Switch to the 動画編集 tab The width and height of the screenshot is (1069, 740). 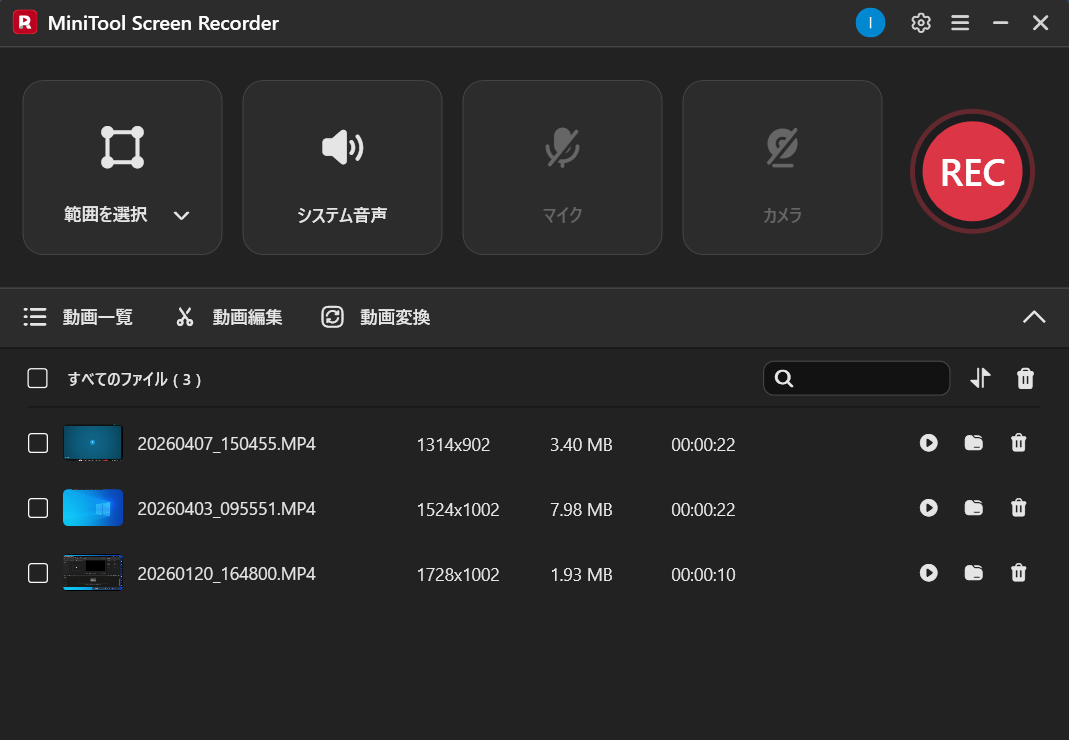point(229,317)
